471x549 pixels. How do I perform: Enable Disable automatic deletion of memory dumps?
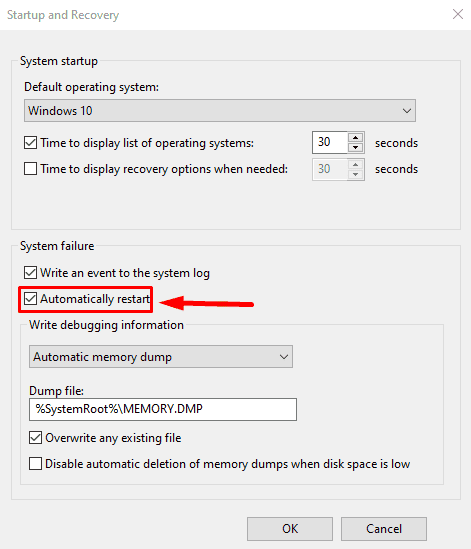click(35, 464)
